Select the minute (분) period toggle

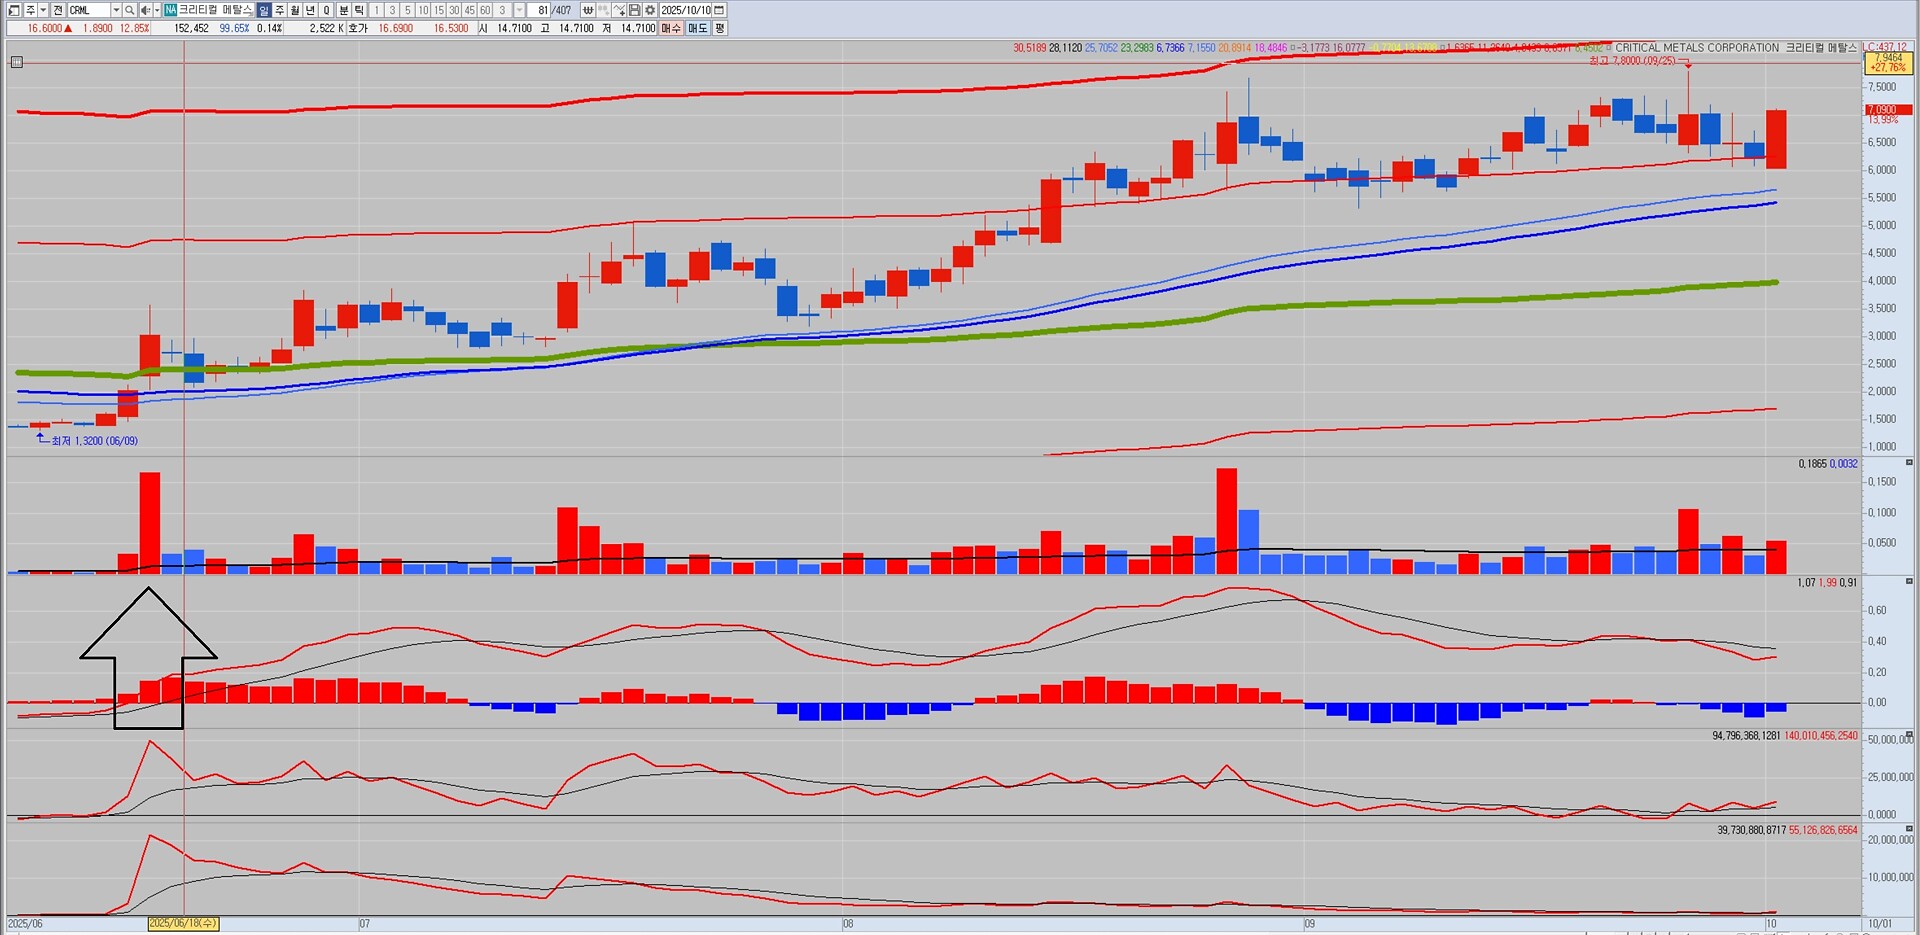tap(344, 10)
